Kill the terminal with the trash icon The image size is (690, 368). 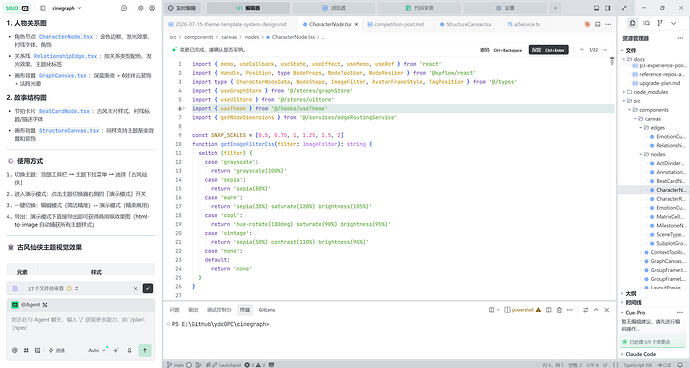click(x=559, y=310)
